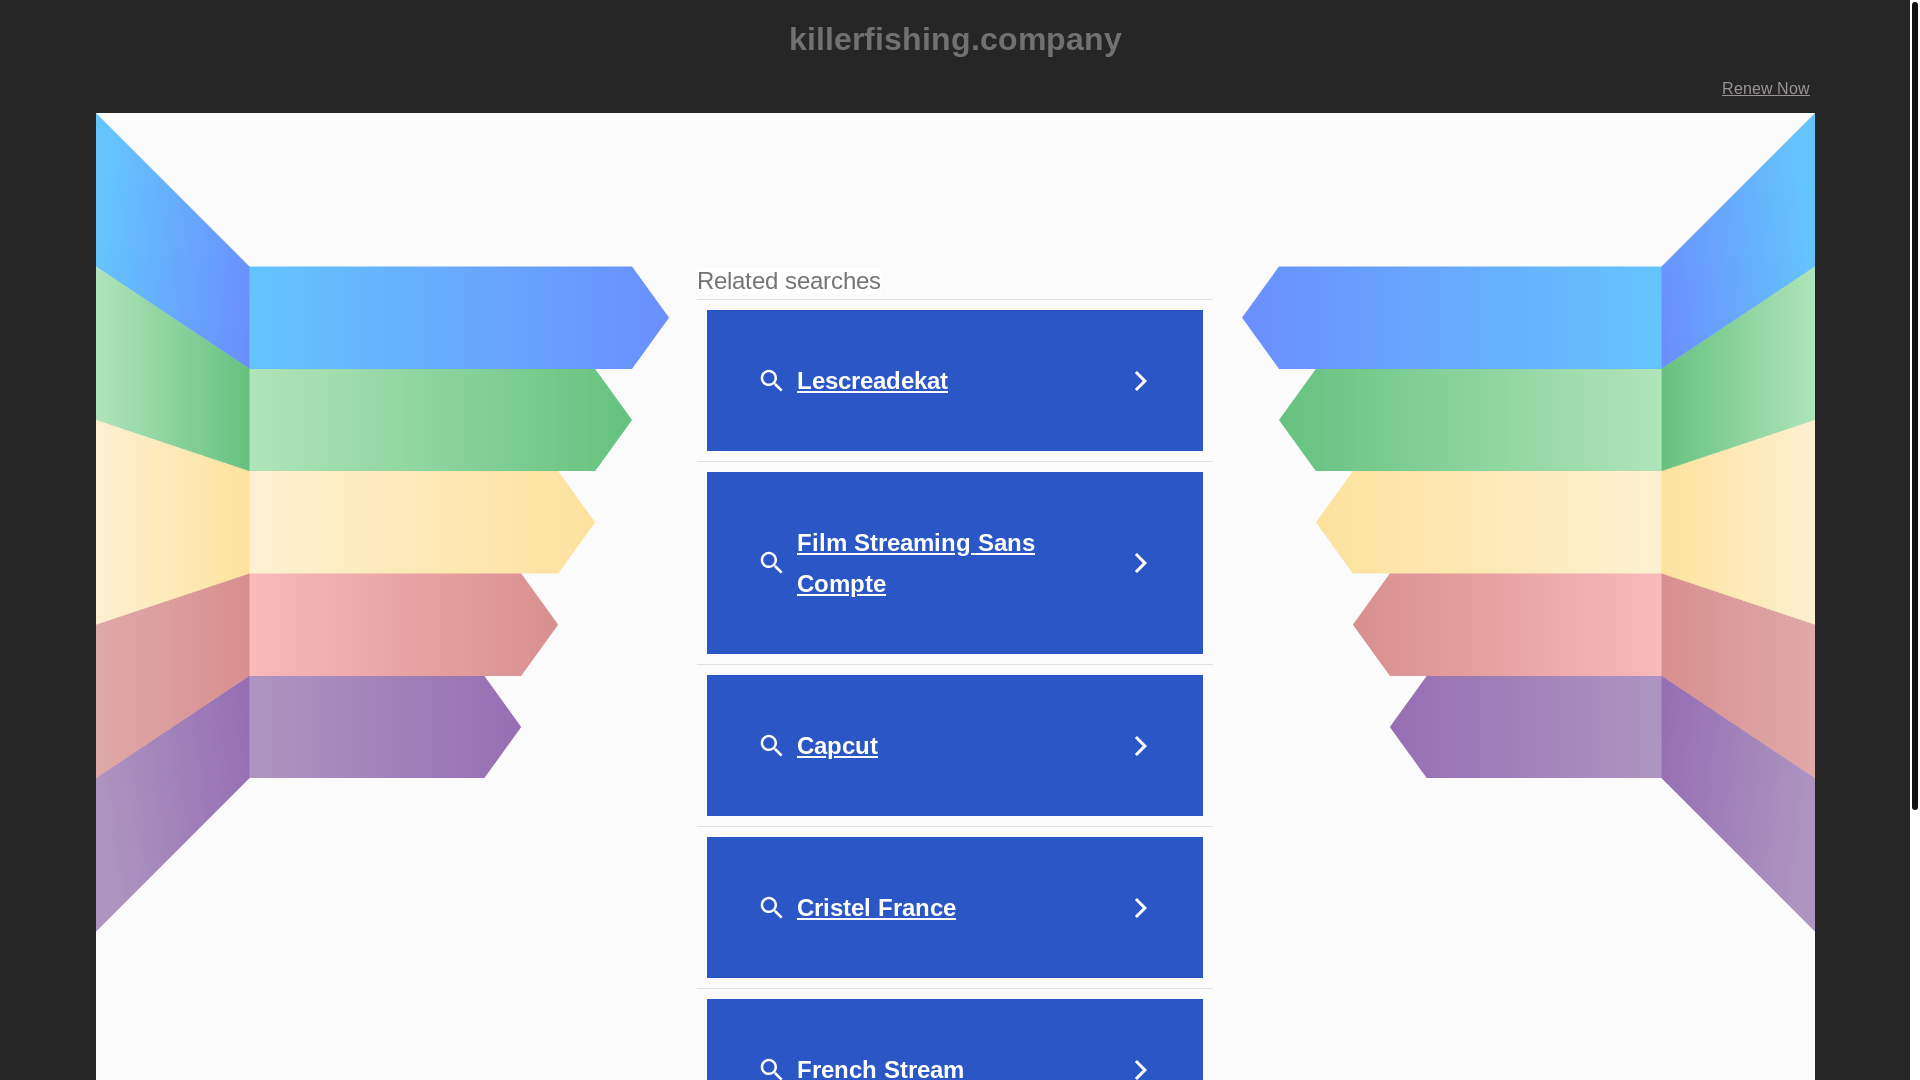1920x1080 pixels.
Task: Click the search icon next to Film Streaming
Action: pyautogui.click(x=771, y=563)
